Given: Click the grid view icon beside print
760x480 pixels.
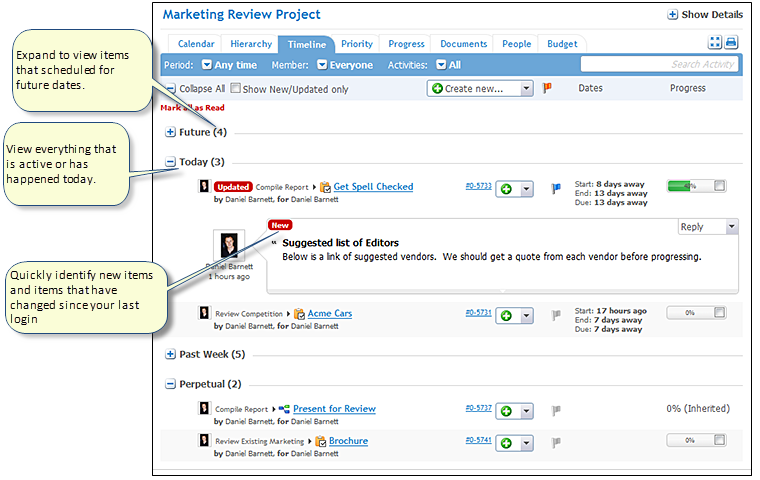Looking at the screenshot, I should [x=715, y=43].
